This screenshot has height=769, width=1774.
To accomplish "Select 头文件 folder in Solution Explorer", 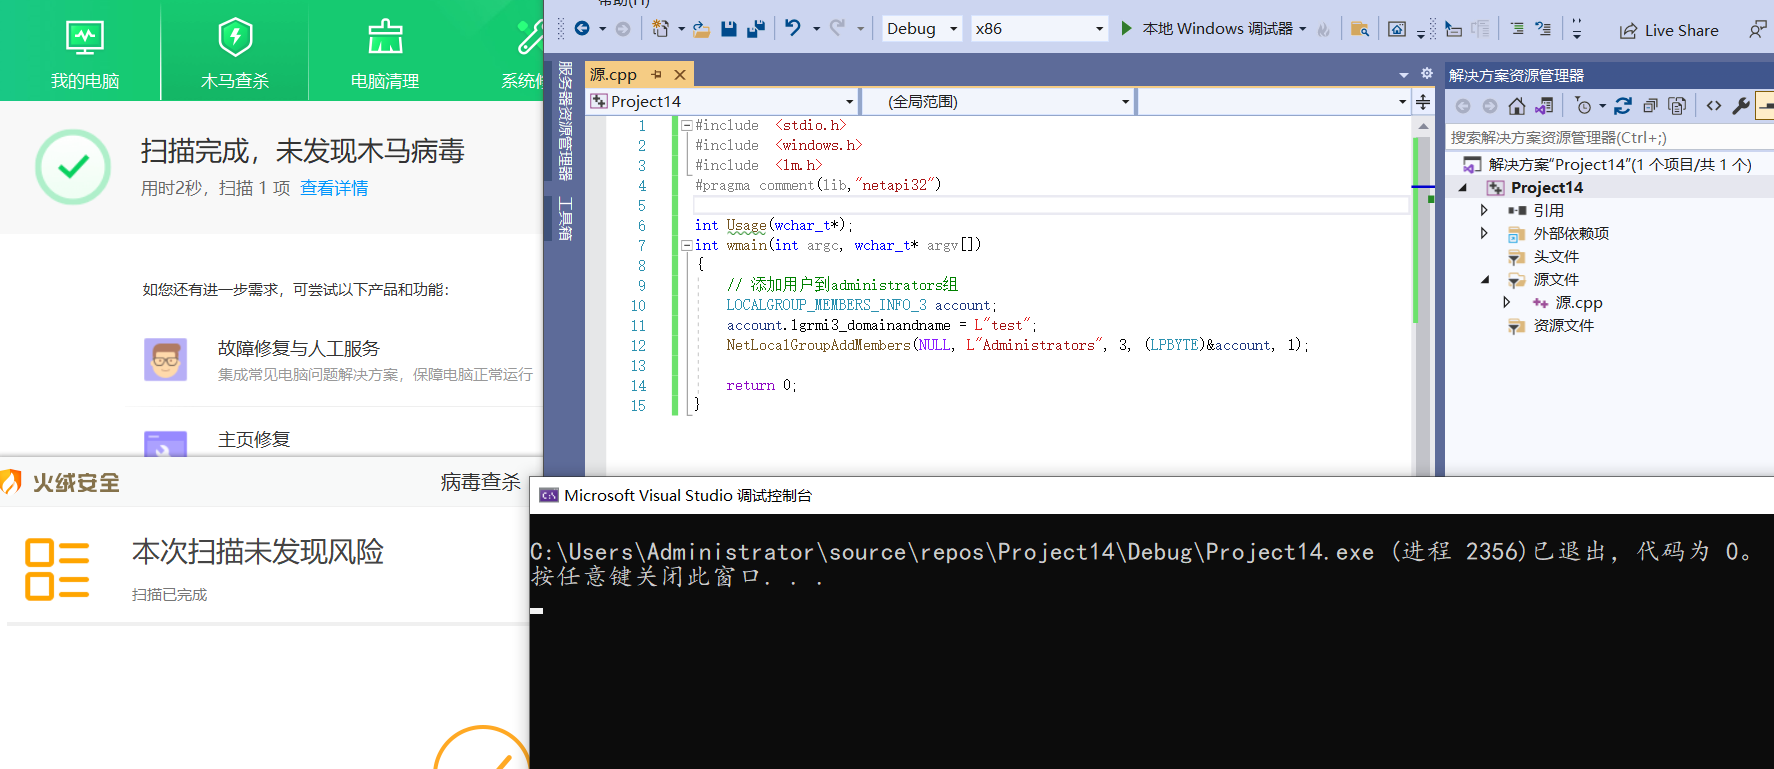I will click(1556, 256).
